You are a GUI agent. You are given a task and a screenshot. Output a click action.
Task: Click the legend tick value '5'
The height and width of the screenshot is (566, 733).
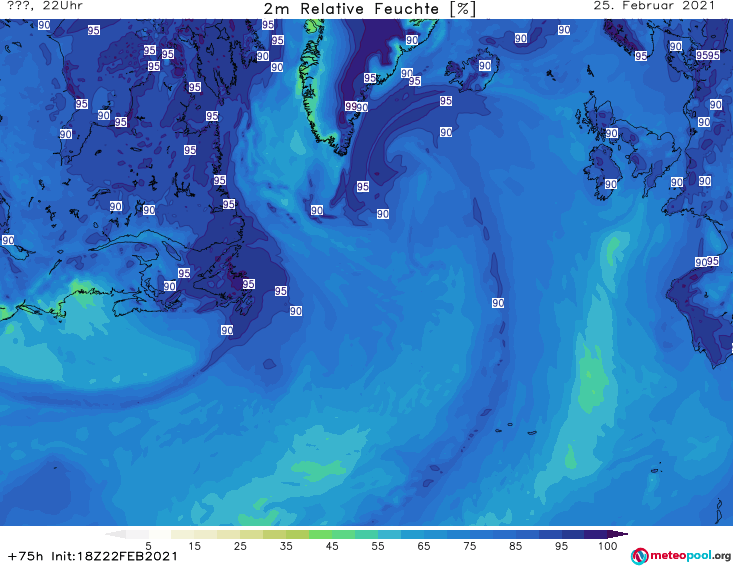[x=148, y=546]
